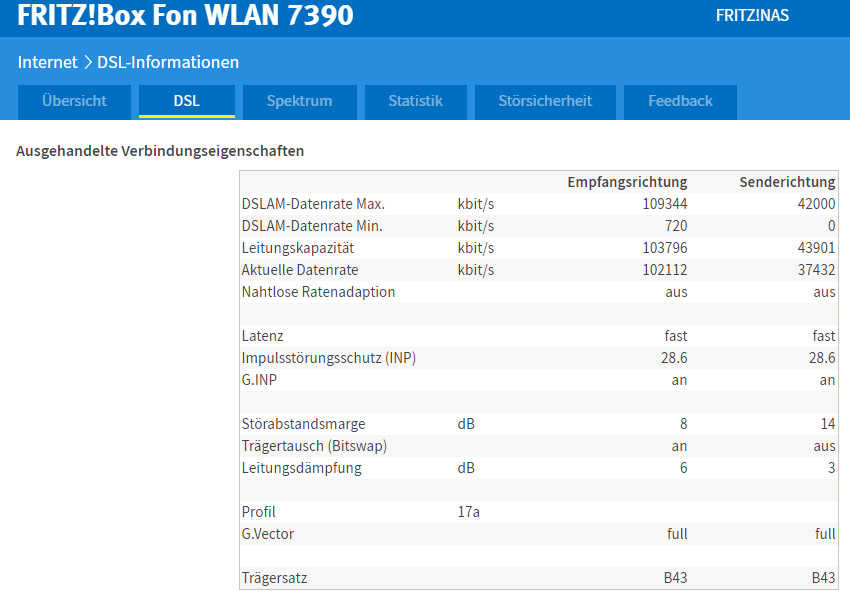
Task: Select the value 102112
Action: [x=665, y=270]
